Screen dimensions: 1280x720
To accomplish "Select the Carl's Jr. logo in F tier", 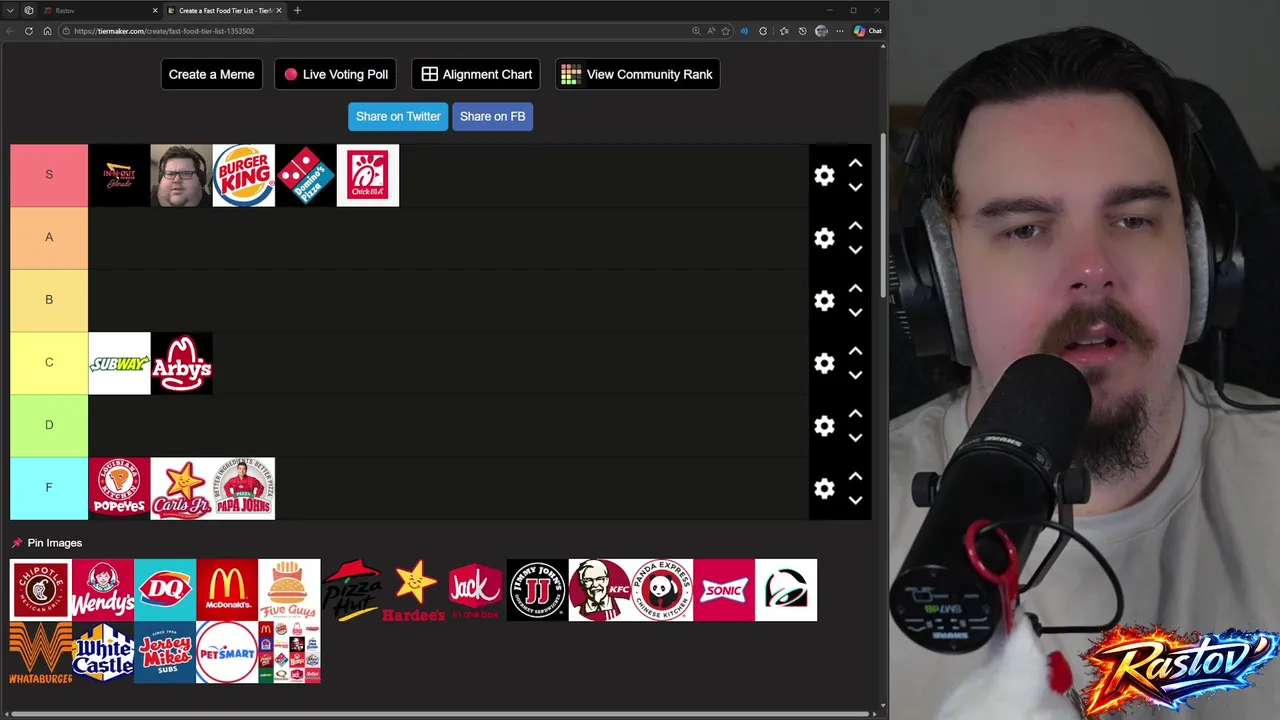I will coord(181,488).
